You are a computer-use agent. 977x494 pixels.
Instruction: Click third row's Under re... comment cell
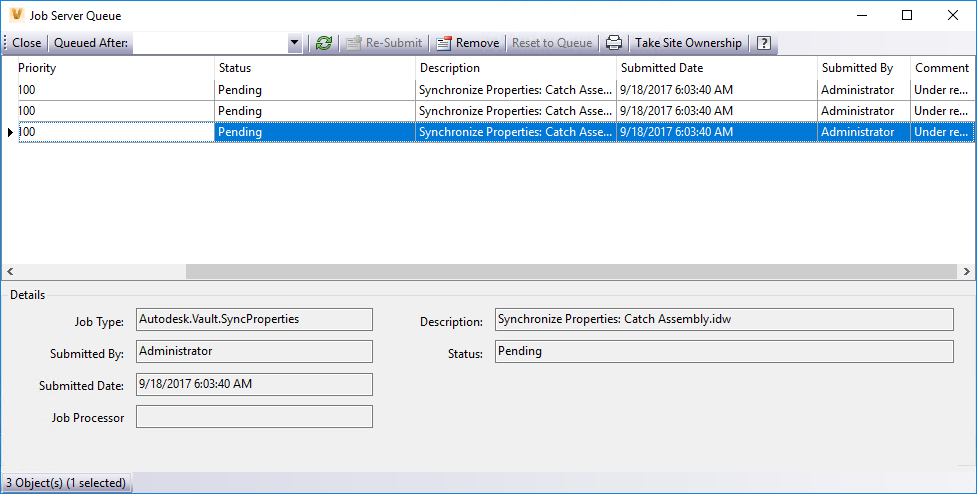(942, 132)
